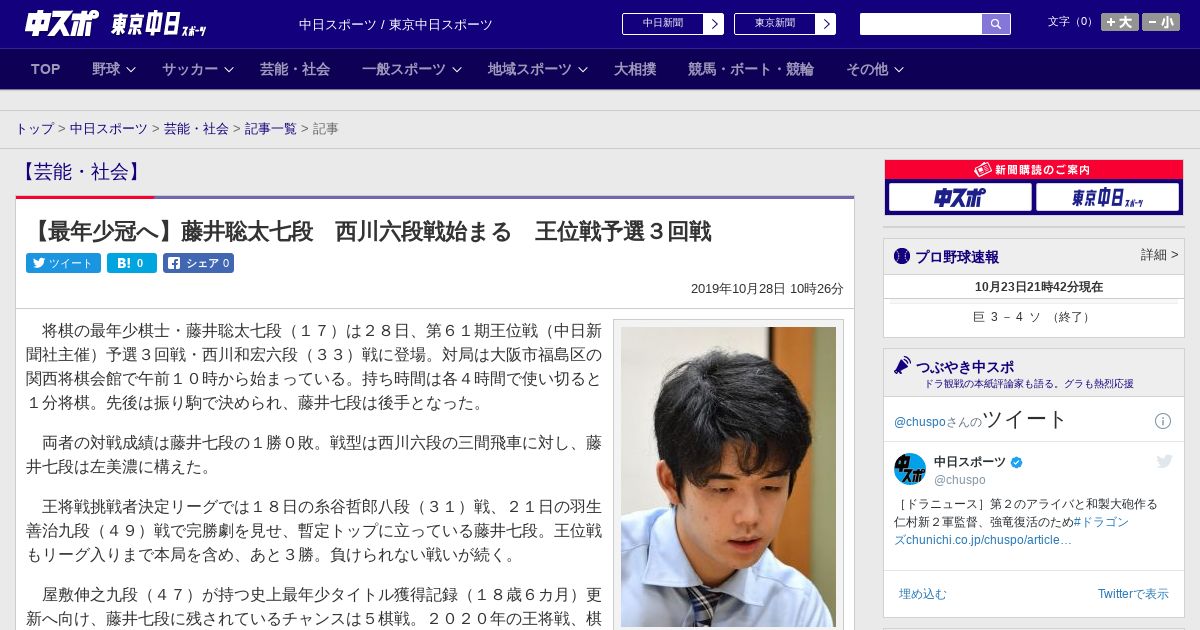Click the search magnifier button
1200x630 pixels.
coord(996,24)
